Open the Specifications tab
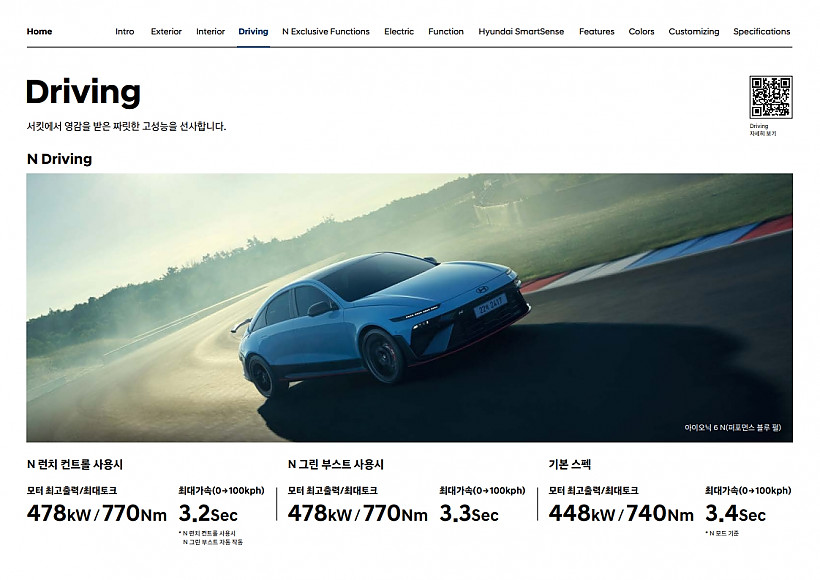The width and height of the screenshot is (820, 580). coord(761,31)
